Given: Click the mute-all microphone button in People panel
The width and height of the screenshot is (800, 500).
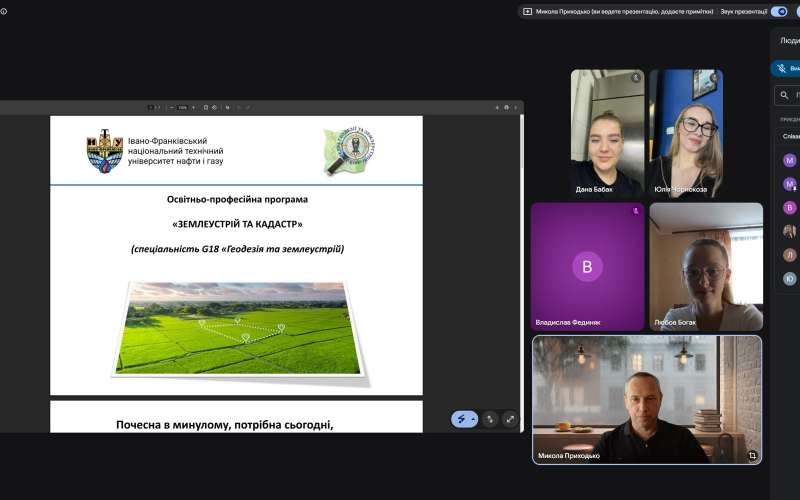Looking at the screenshot, I should pyautogui.click(x=786, y=68).
